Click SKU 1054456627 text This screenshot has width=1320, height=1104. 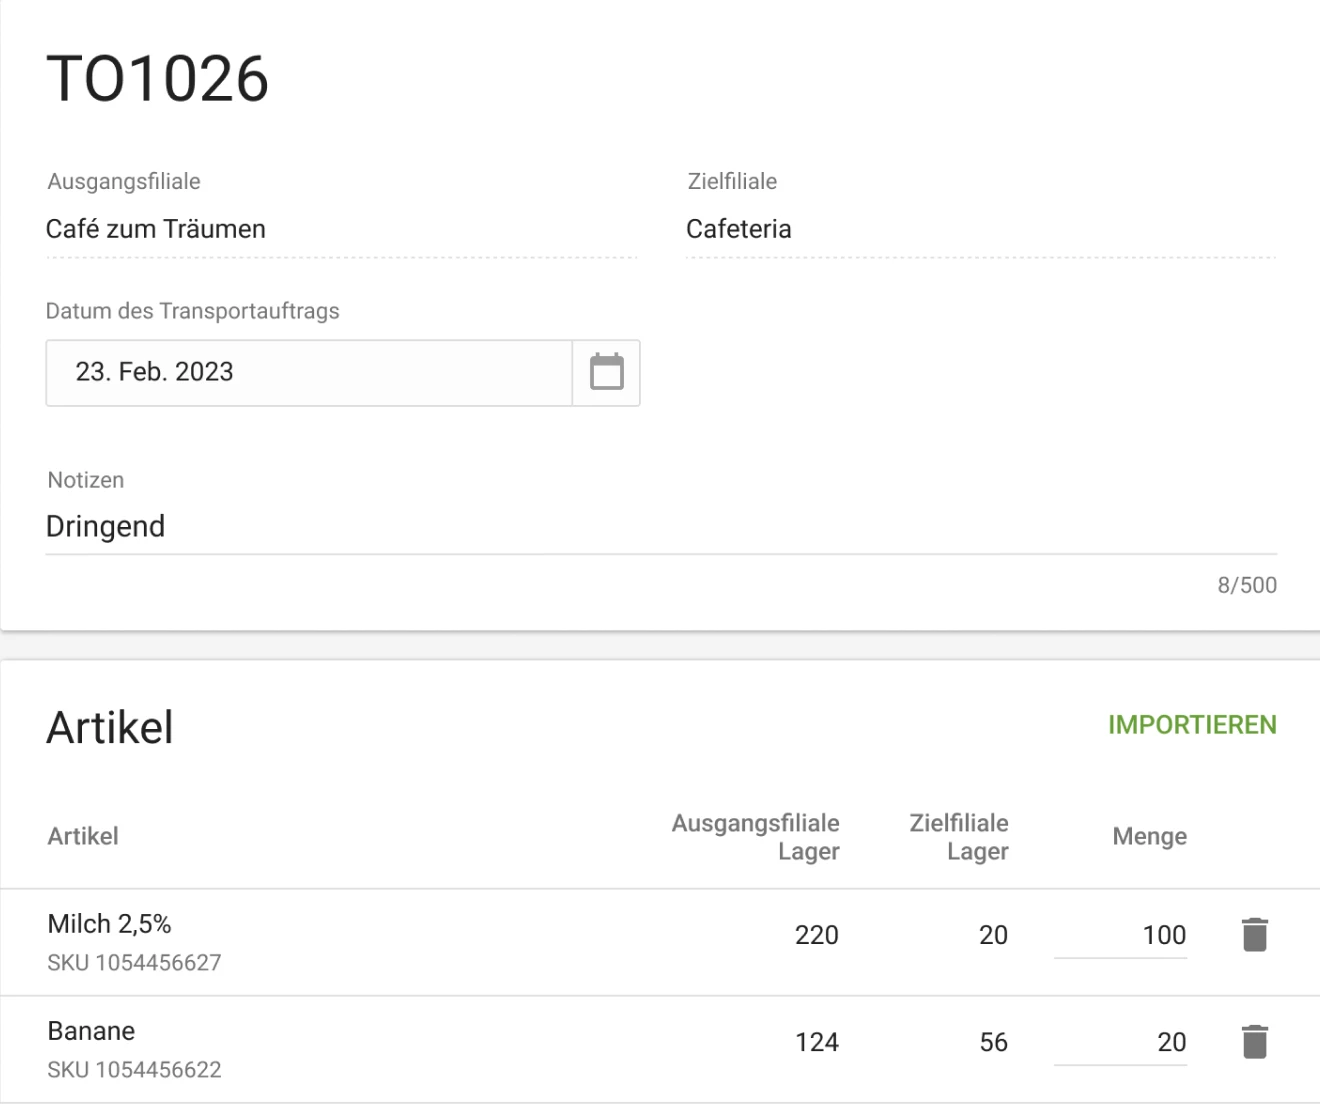coord(134,963)
